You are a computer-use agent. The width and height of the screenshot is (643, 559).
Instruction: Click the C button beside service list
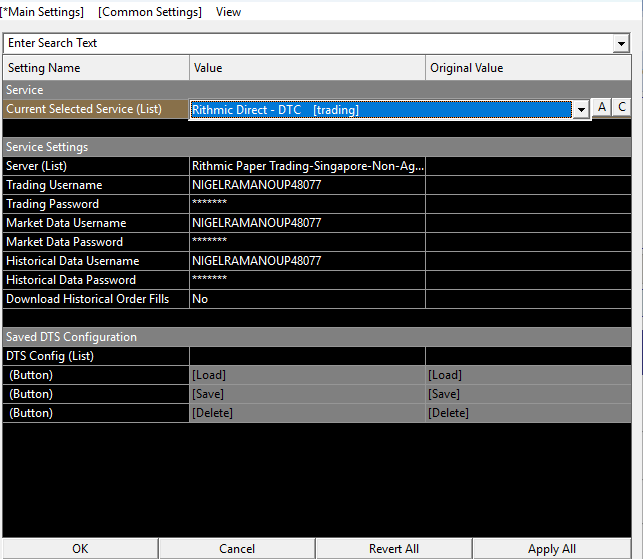622,107
